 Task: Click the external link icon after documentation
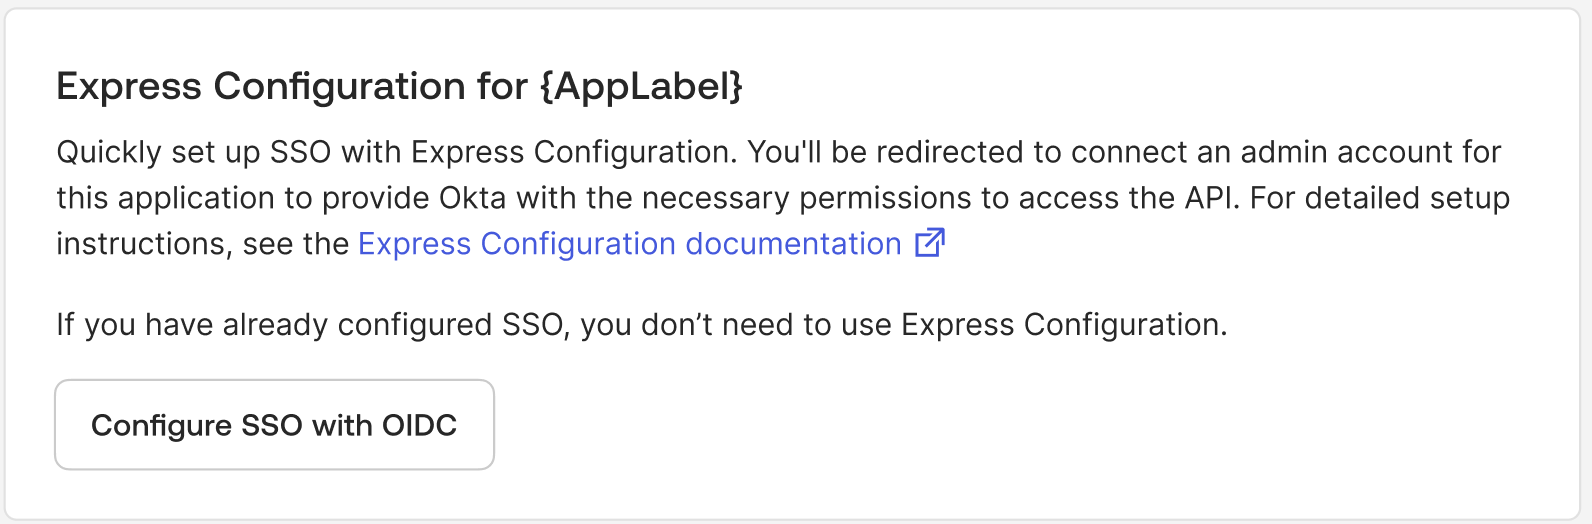tap(930, 243)
